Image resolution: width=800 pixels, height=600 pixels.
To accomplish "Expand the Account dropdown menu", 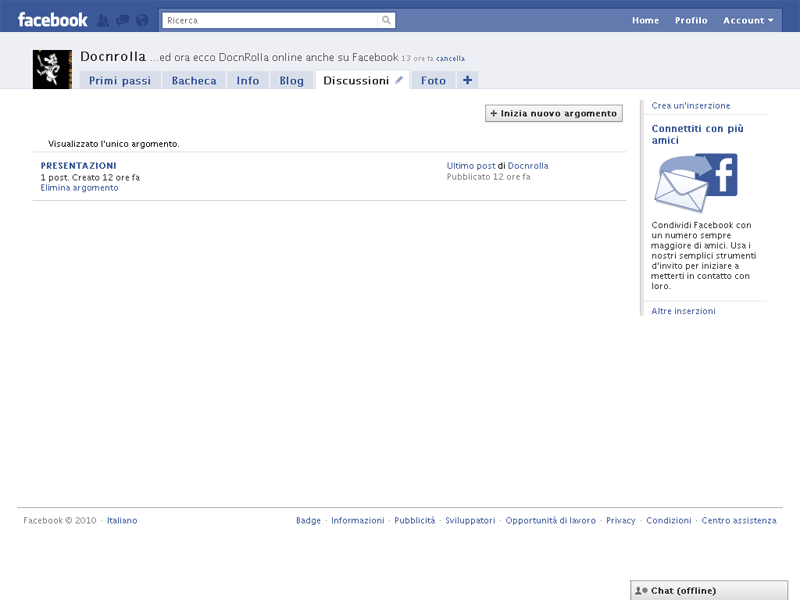I will (x=748, y=20).
